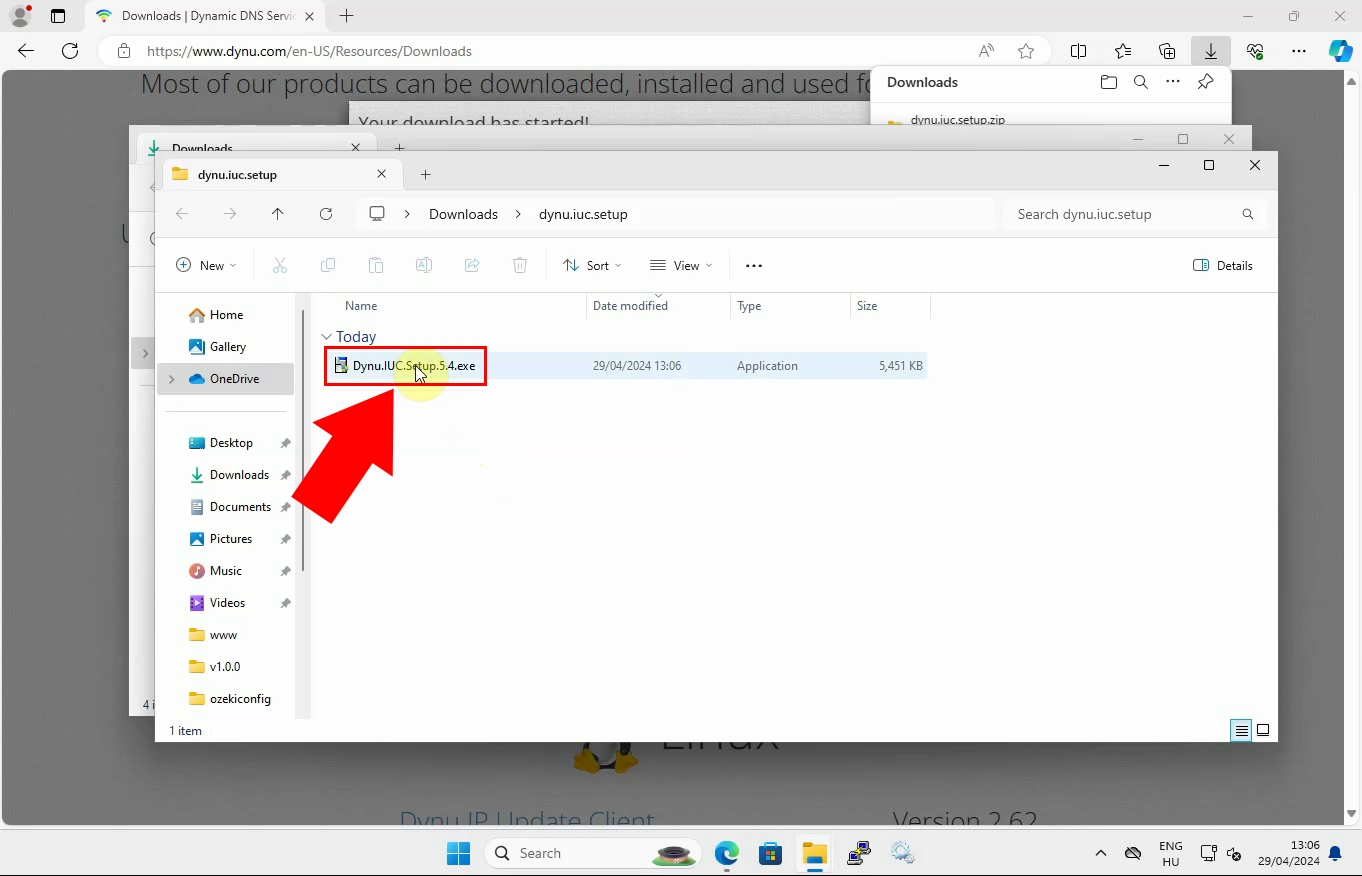Open Edge Settings and more menu
The width and height of the screenshot is (1362, 876).
(x=1299, y=51)
